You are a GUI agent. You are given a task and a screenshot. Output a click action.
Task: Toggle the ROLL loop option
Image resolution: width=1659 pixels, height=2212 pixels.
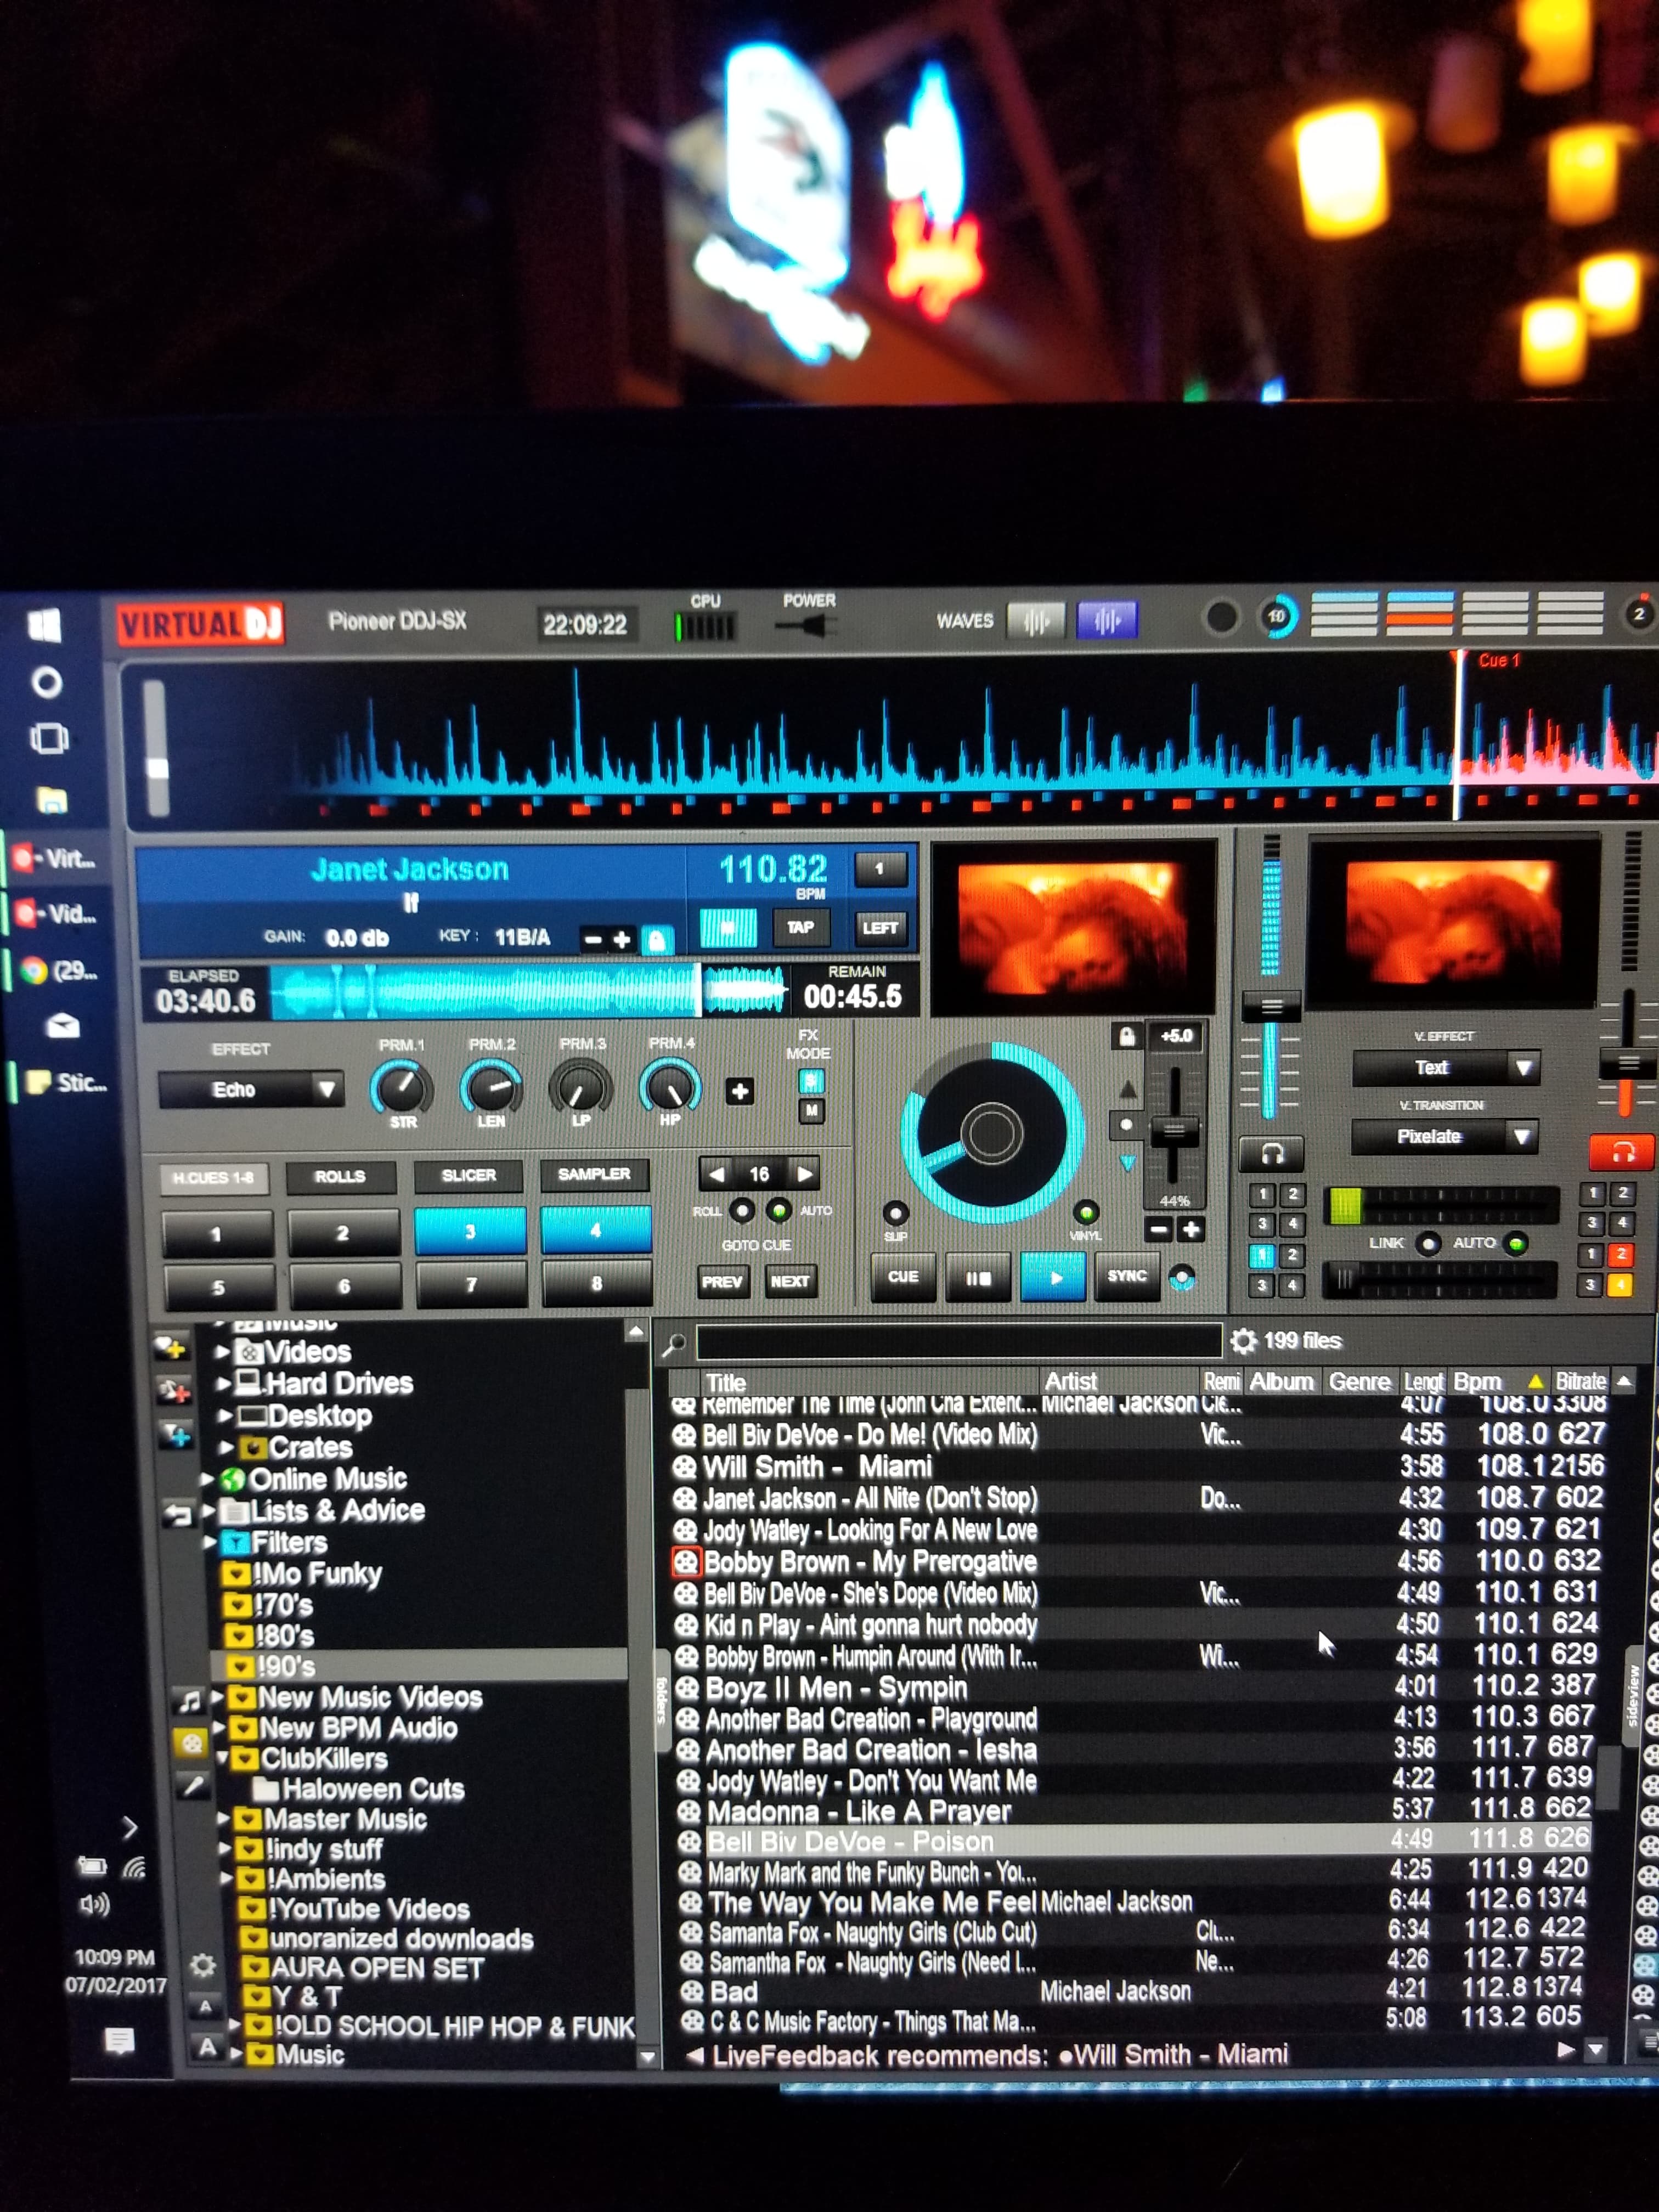(741, 1211)
